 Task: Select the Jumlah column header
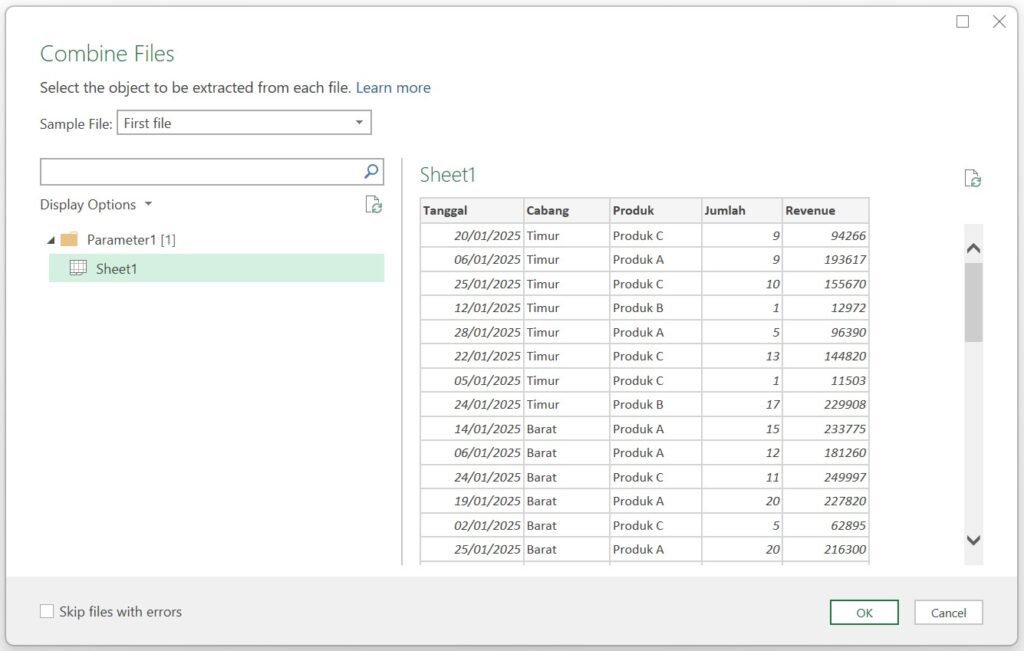click(741, 210)
